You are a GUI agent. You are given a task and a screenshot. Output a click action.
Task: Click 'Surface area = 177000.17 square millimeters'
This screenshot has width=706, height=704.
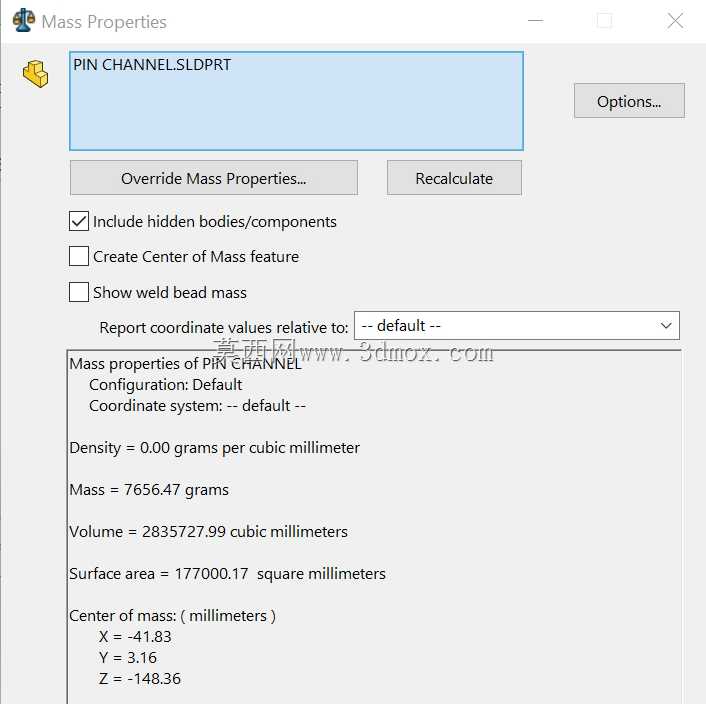[227, 574]
